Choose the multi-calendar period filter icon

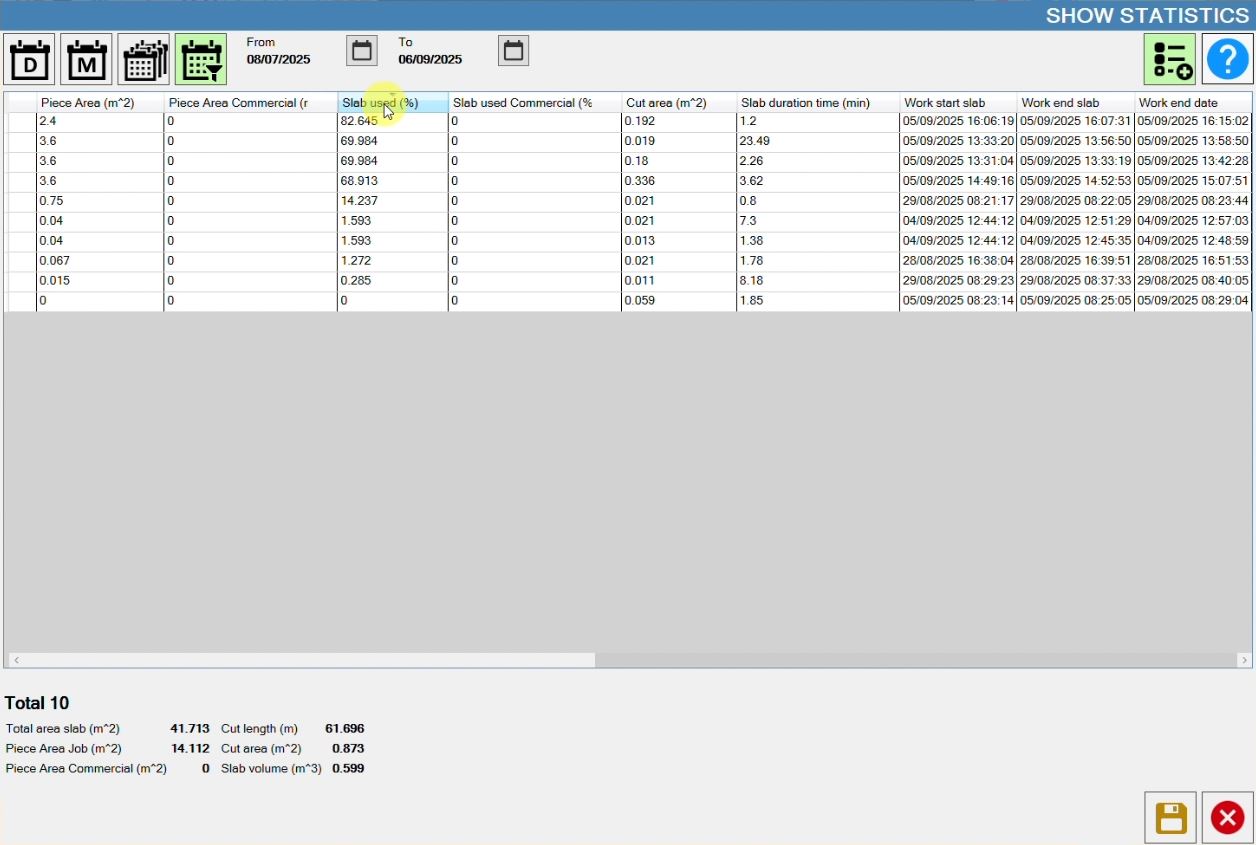click(x=144, y=60)
